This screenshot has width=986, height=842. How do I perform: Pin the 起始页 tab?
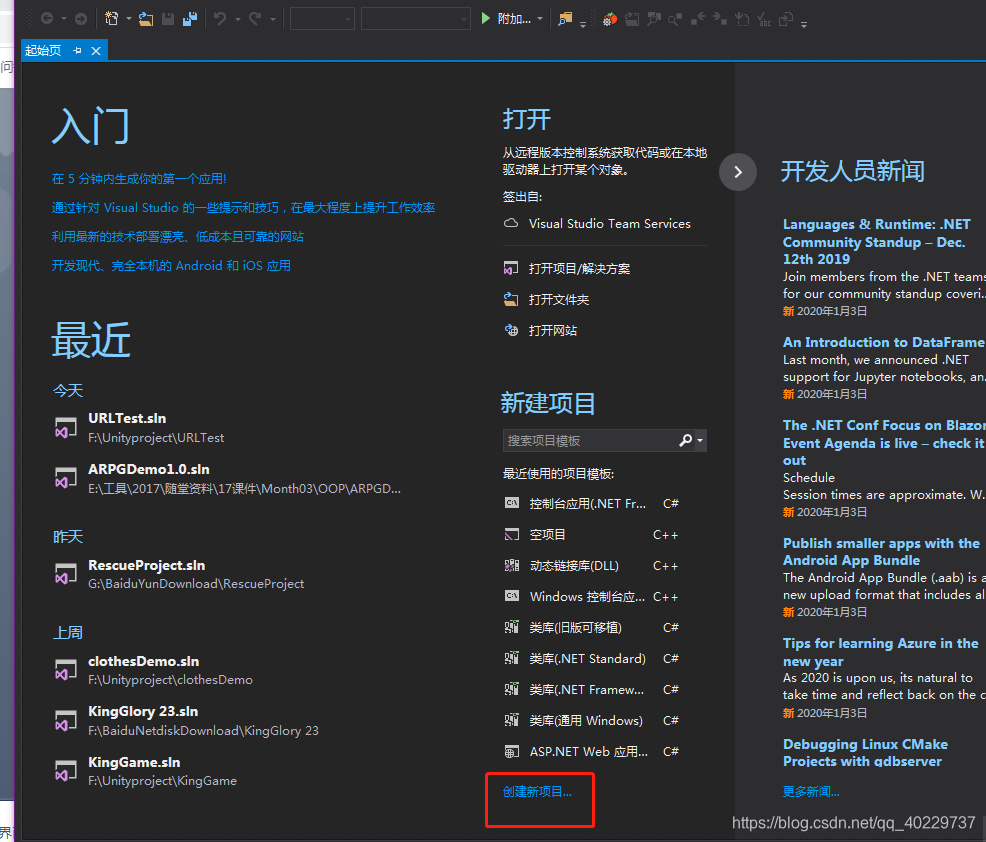[x=77, y=50]
